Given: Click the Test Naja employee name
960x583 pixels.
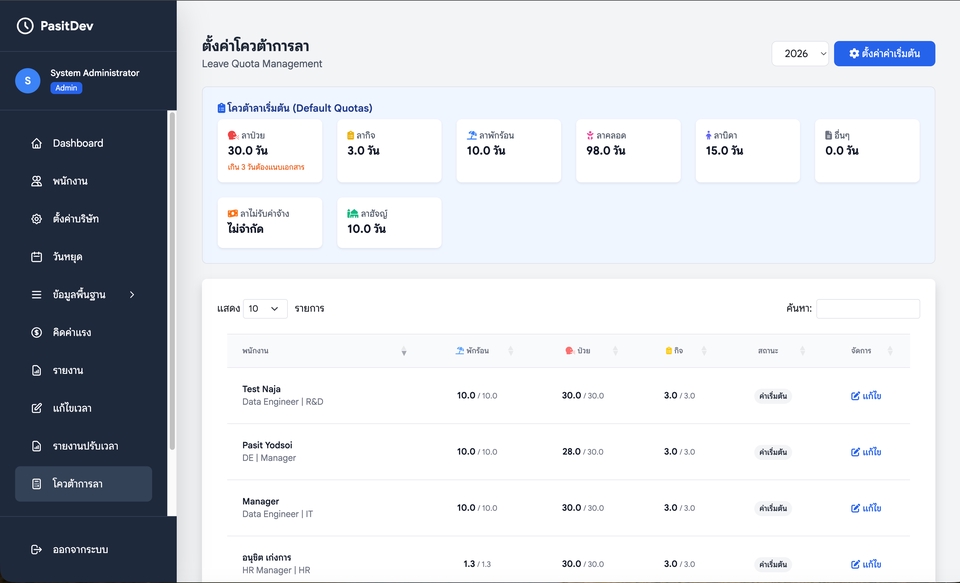Looking at the screenshot, I should click(261, 389).
